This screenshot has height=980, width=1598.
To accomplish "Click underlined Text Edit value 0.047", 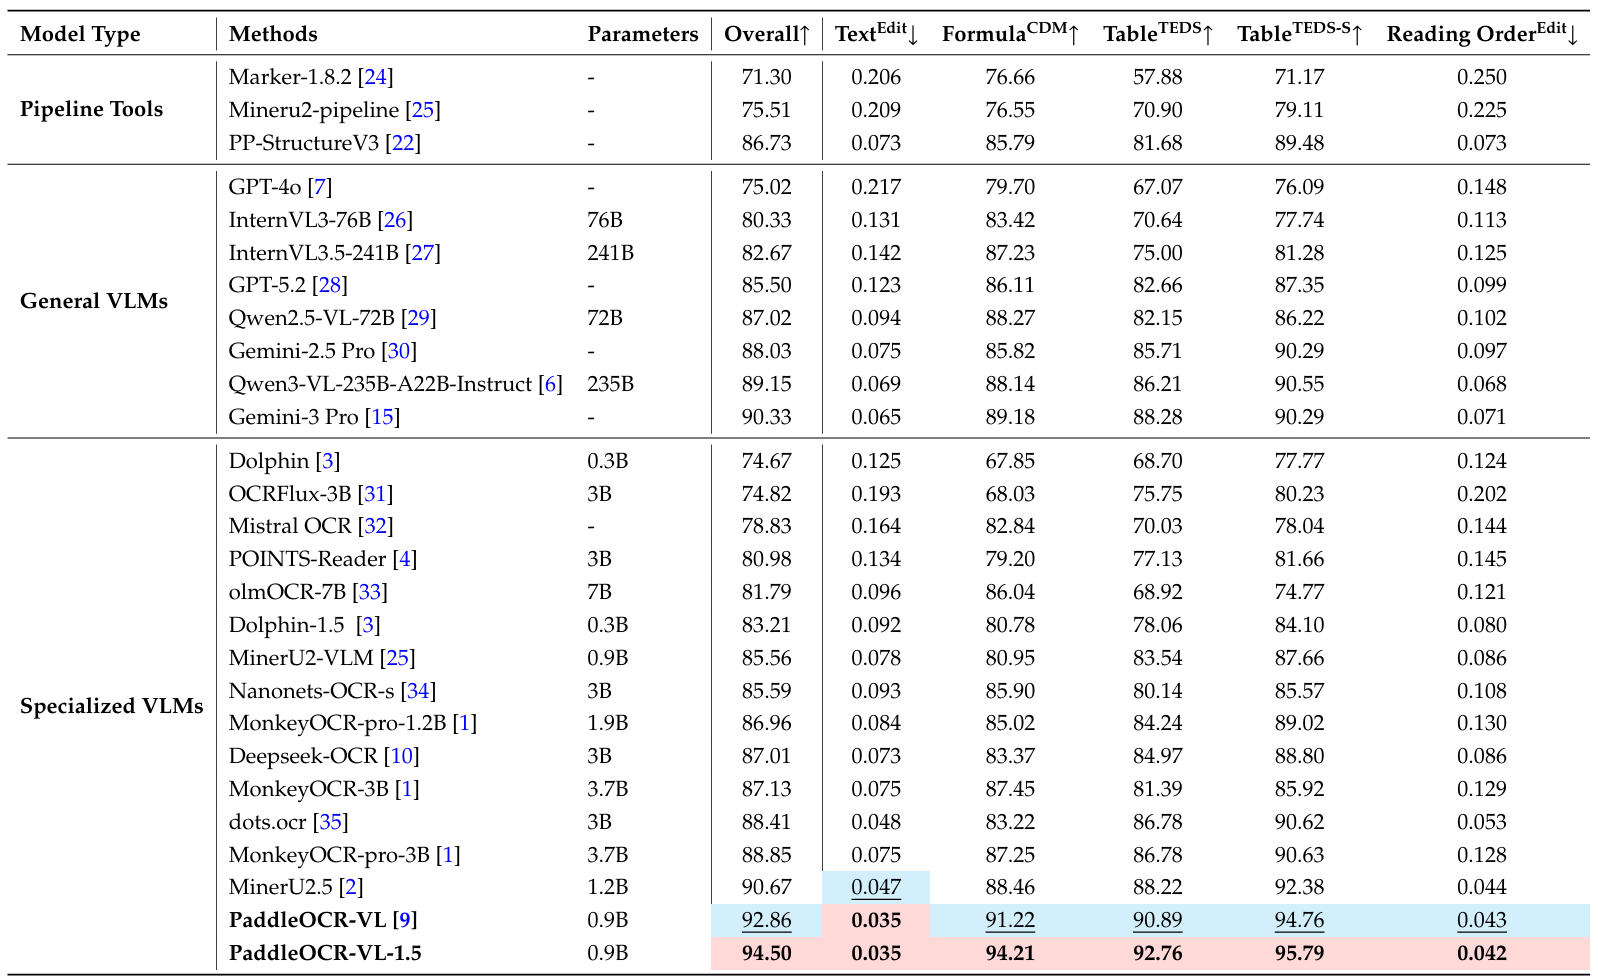I will 876,887.
